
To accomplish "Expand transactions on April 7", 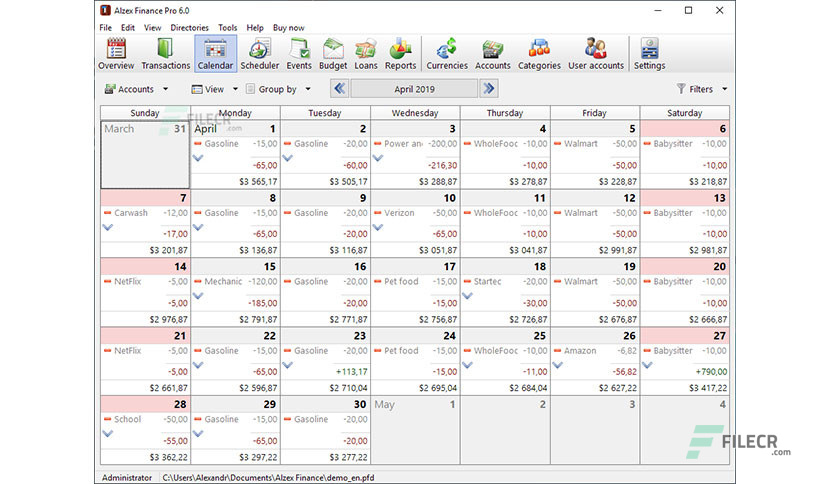I will (x=108, y=228).
